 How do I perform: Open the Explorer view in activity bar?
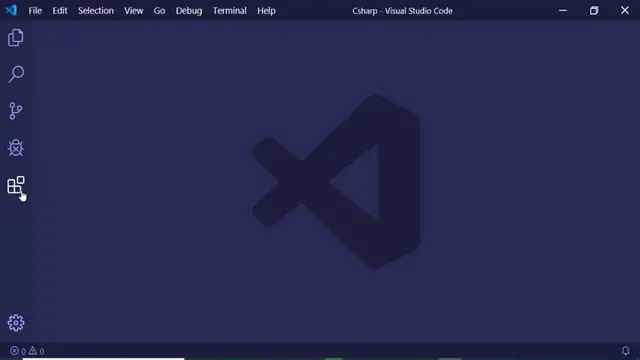(16, 38)
